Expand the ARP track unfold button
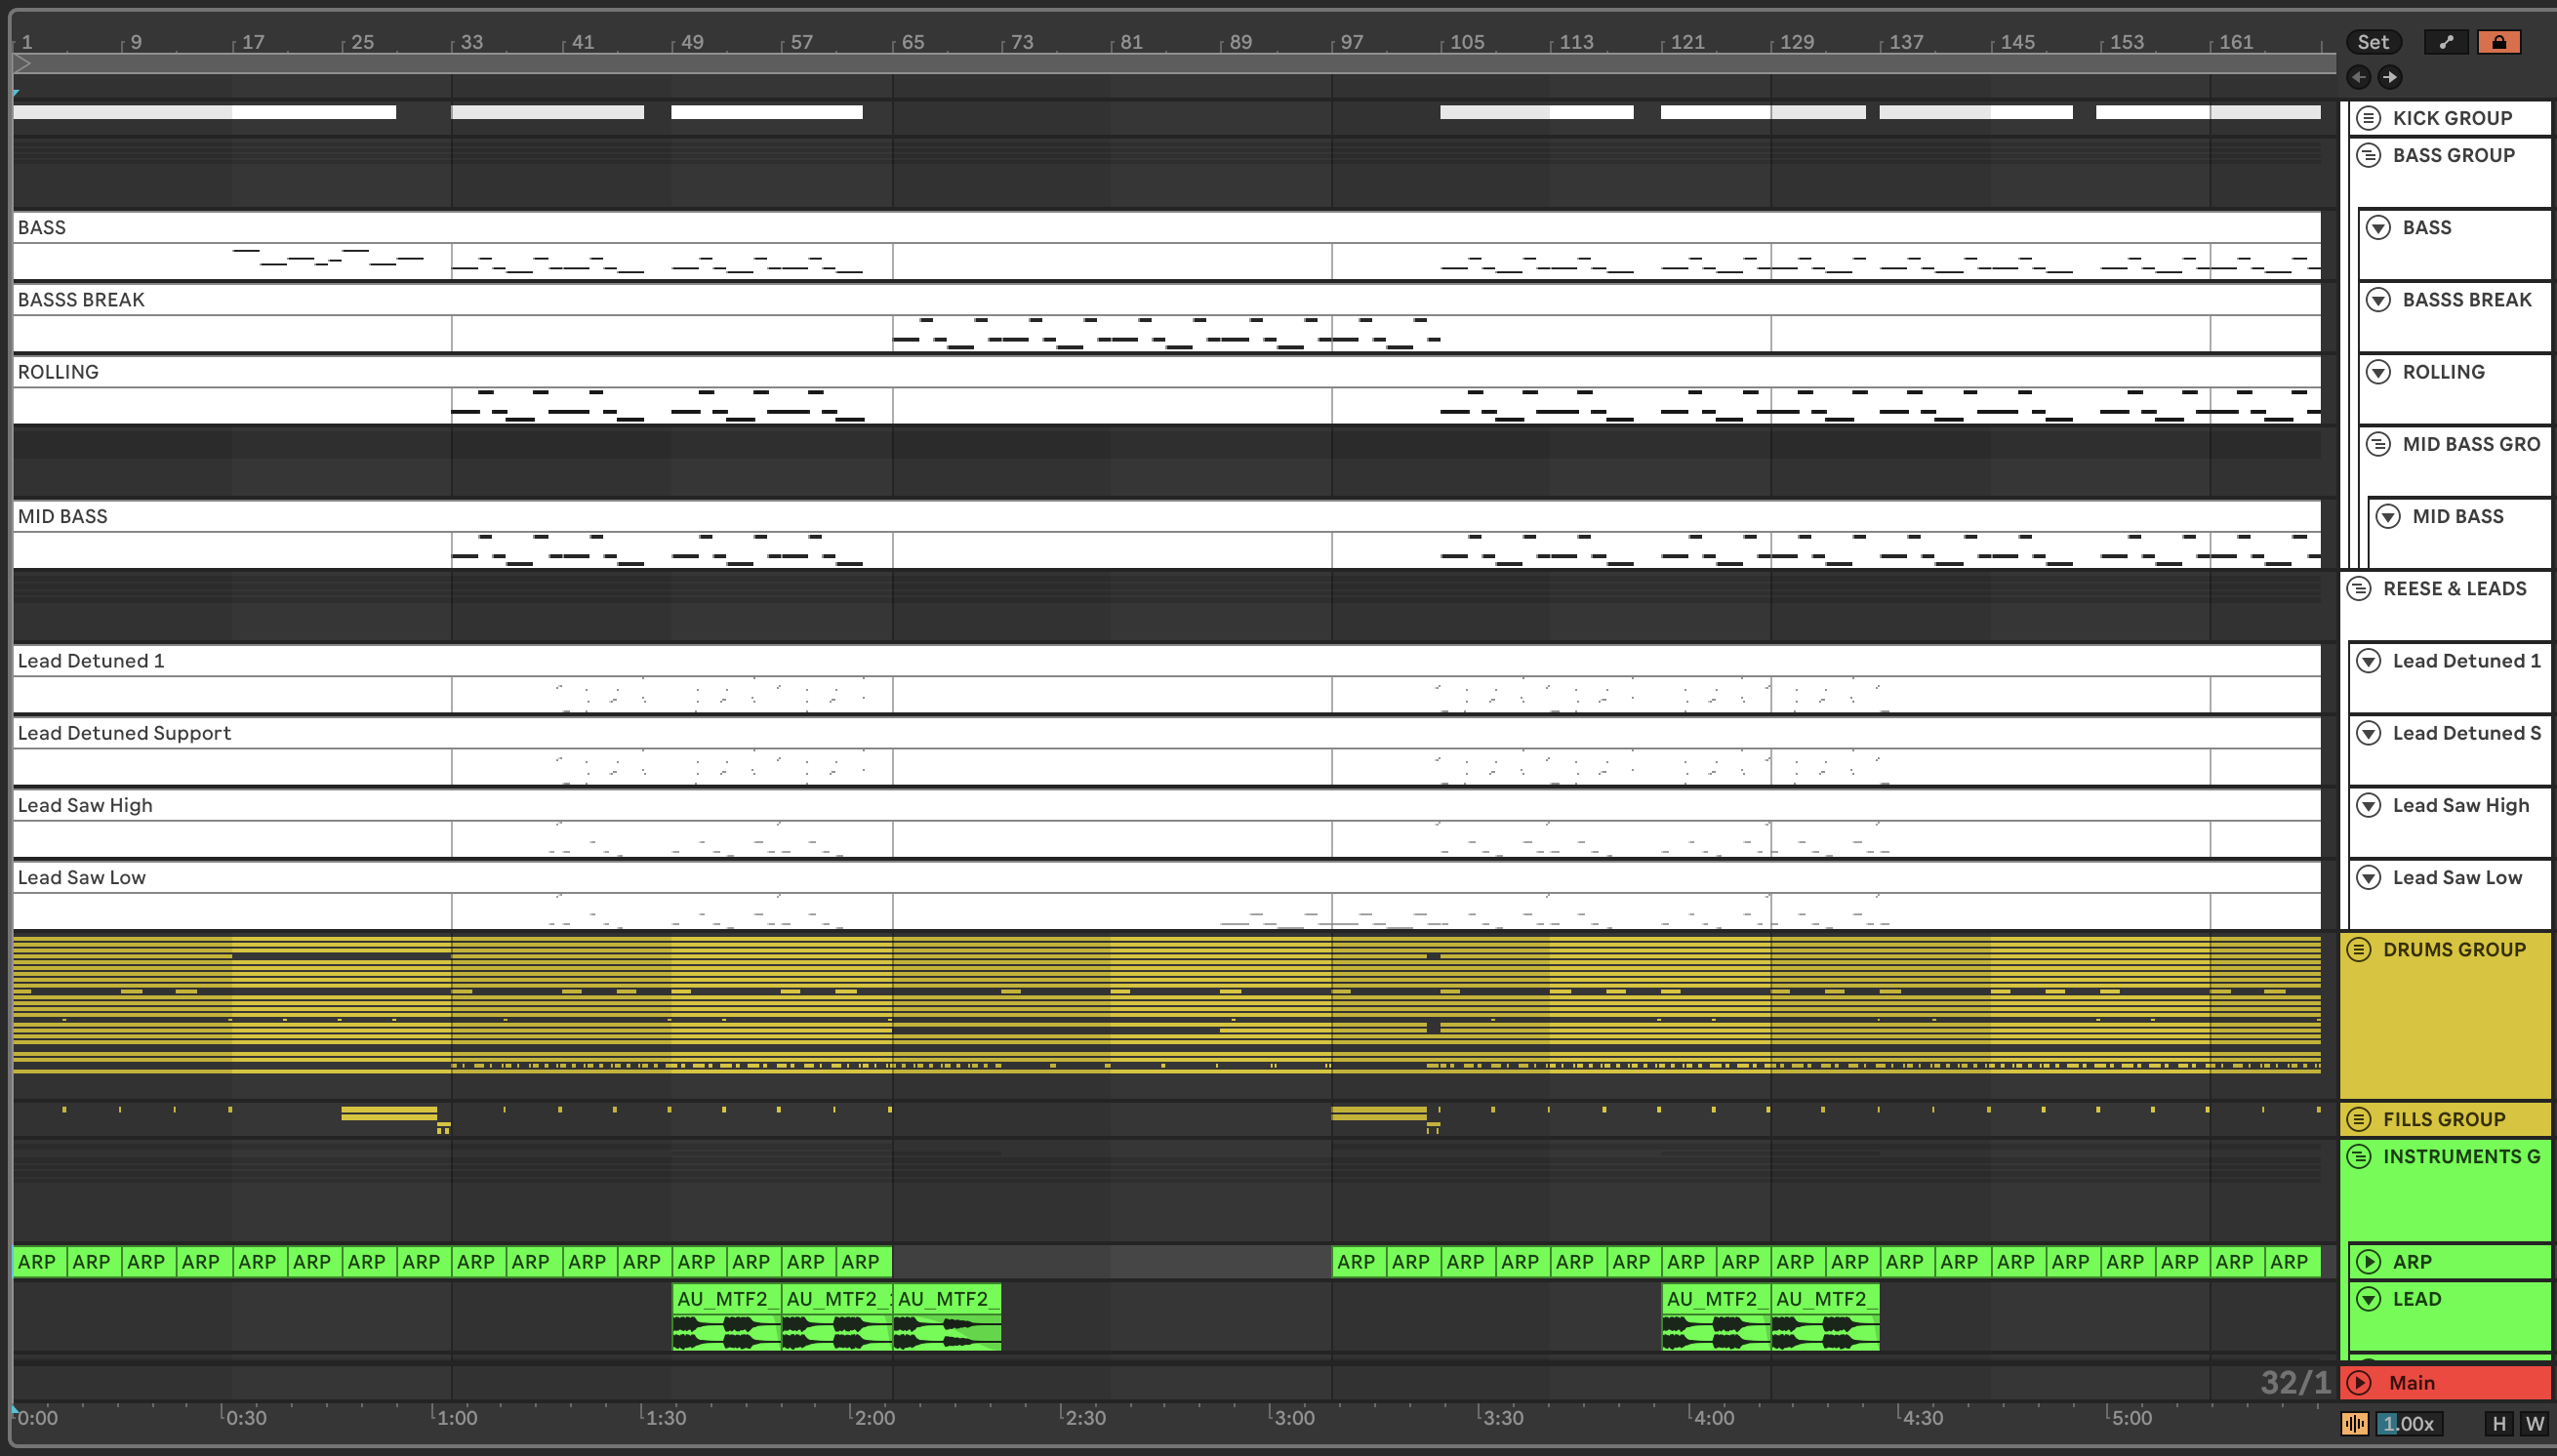The image size is (2557, 1456). pyautogui.click(x=2367, y=1262)
